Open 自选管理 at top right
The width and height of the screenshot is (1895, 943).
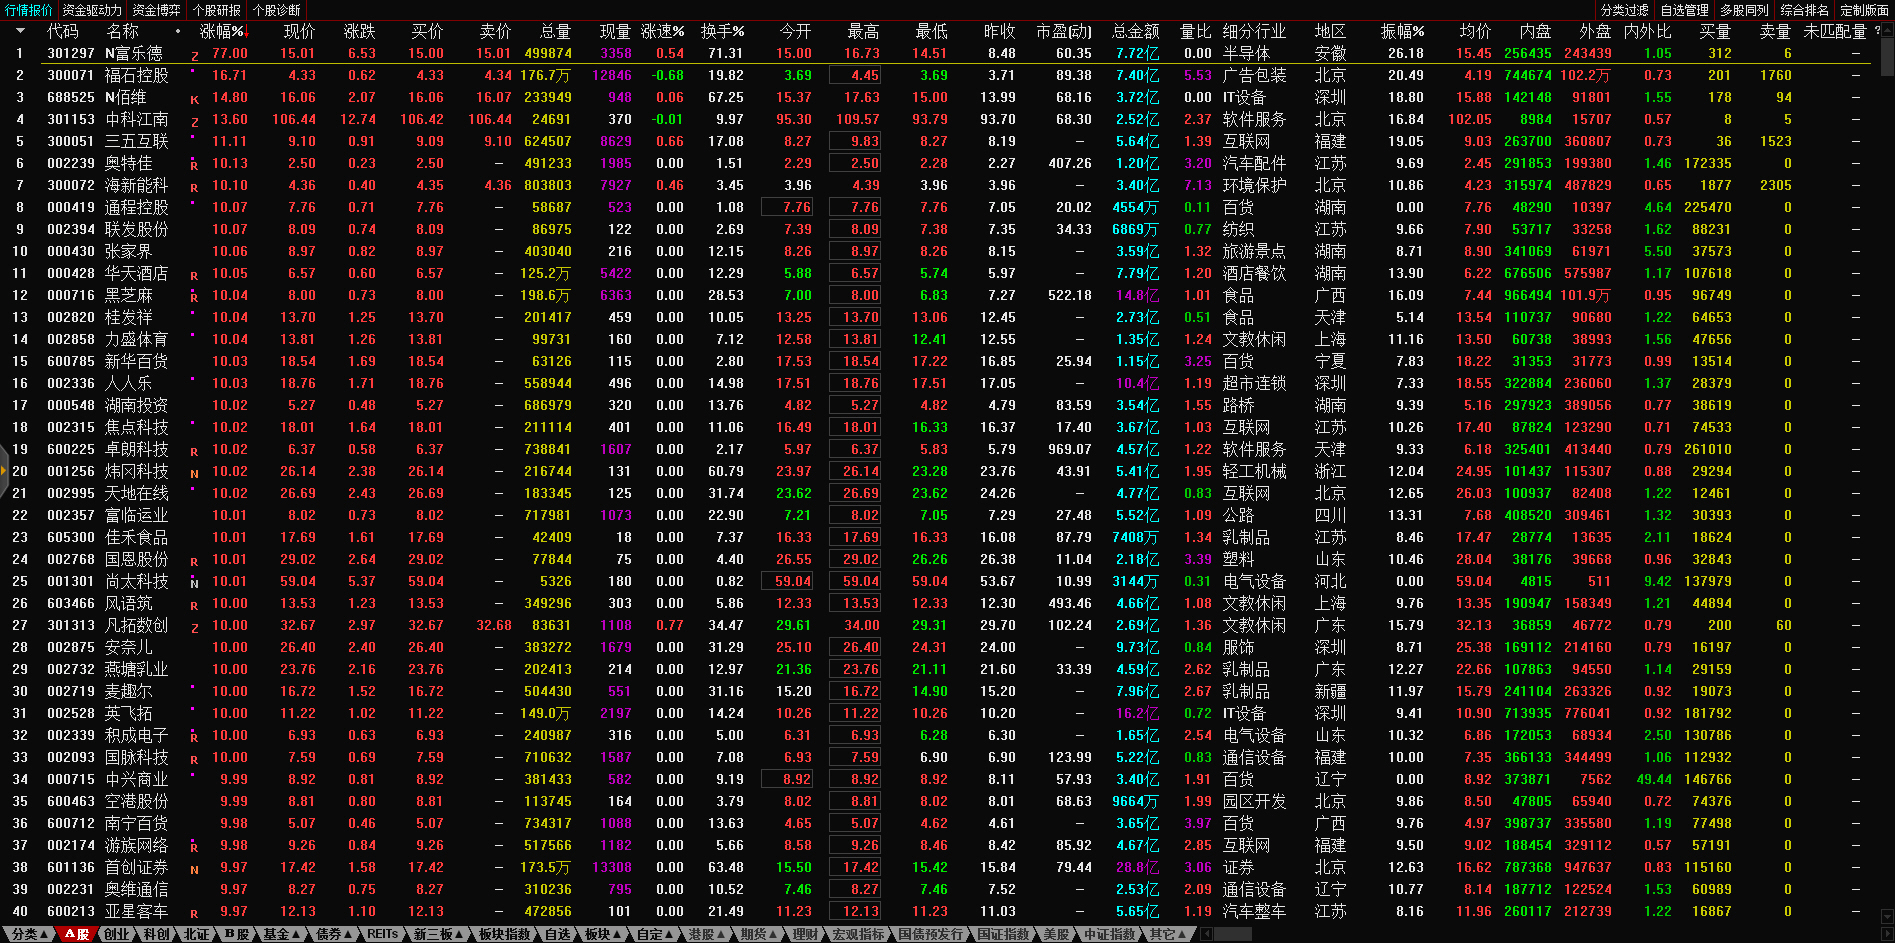coord(1684,10)
